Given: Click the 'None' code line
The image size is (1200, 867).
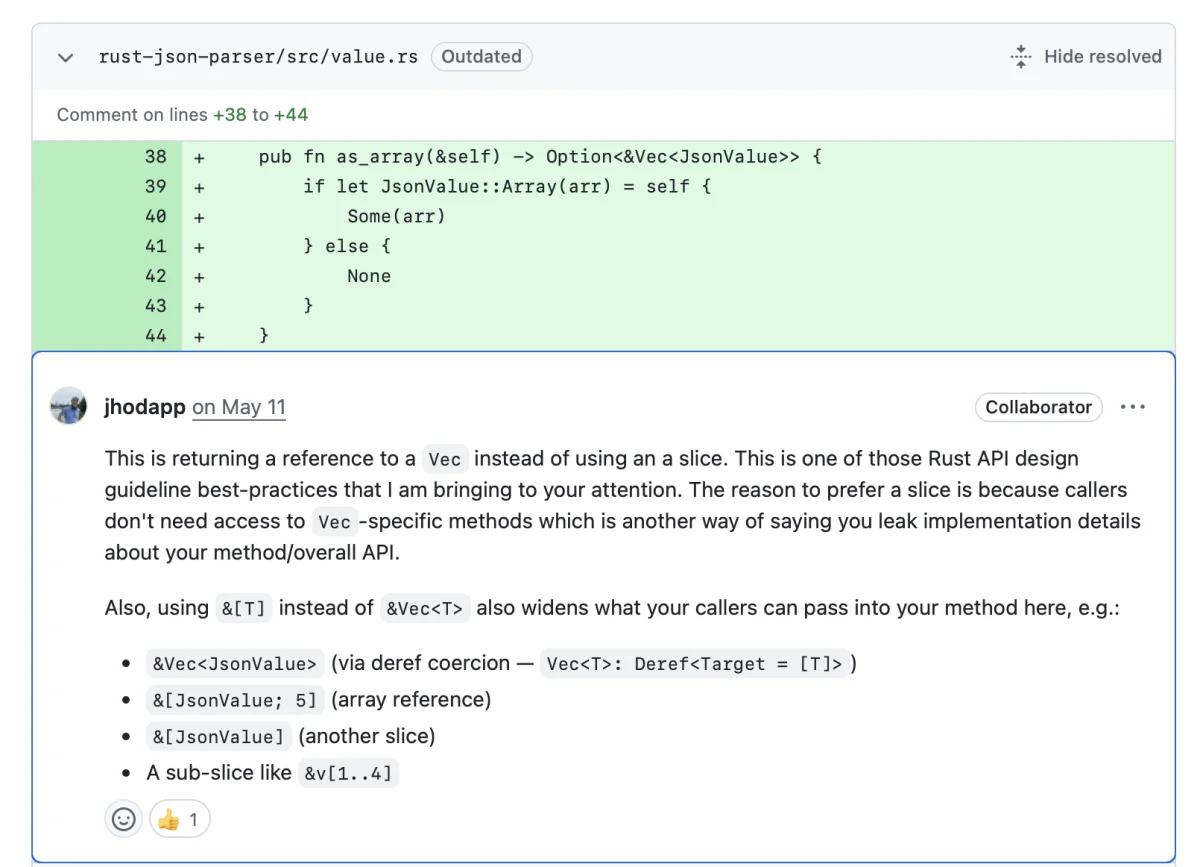Looking at the screenshot, I should (x=369, y=277).
